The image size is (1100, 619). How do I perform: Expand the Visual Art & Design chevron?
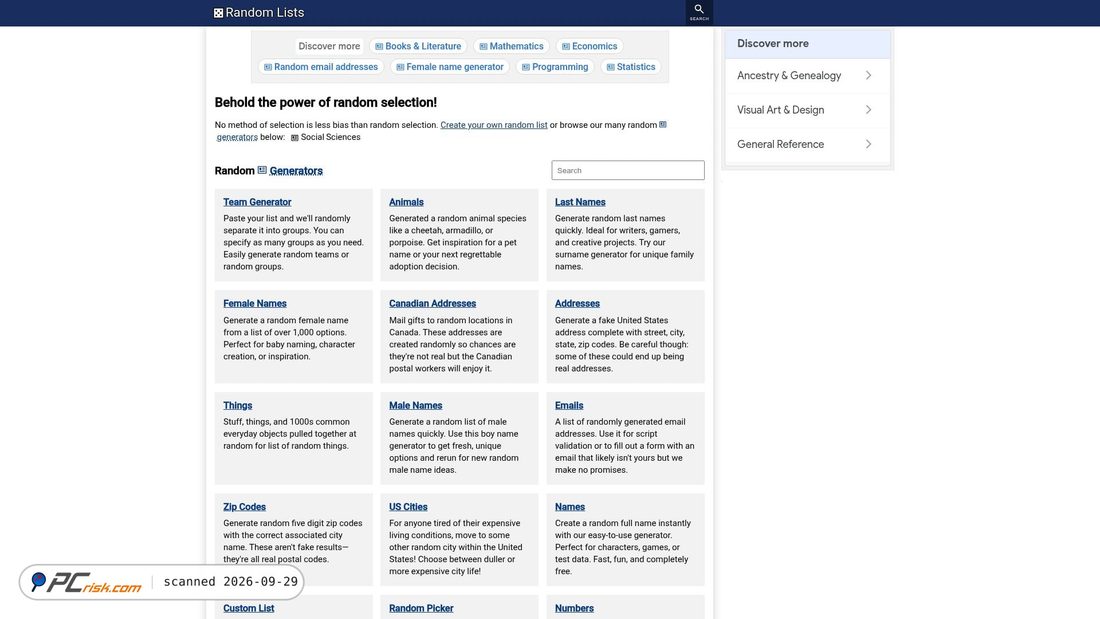pos(868,109)
